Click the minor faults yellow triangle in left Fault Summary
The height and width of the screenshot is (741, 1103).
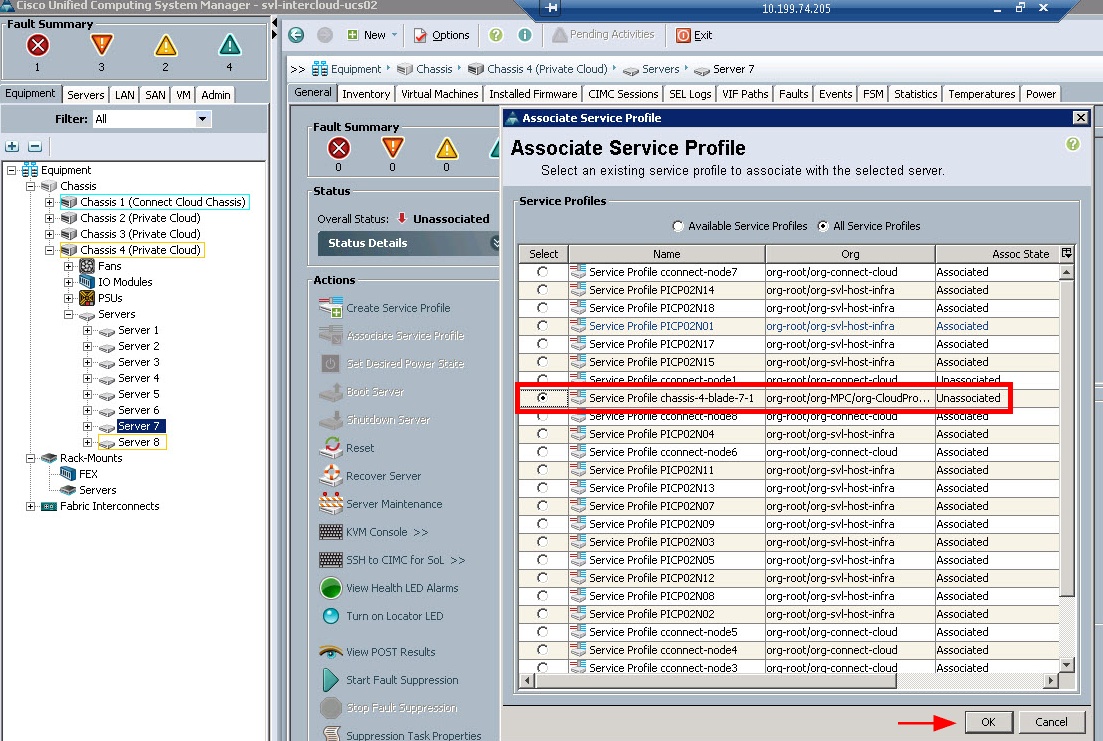point(165,45)
